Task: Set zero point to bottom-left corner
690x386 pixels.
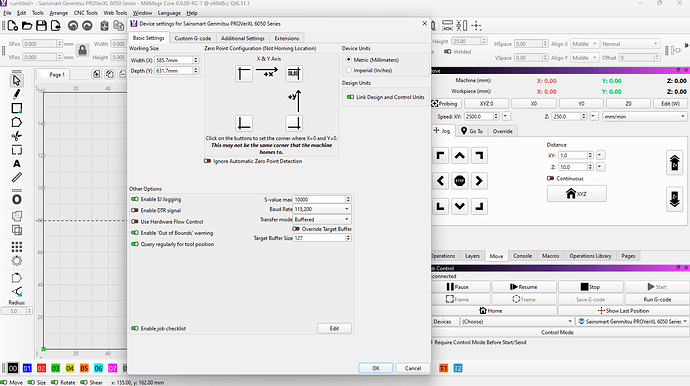Action: coord(244,123)
